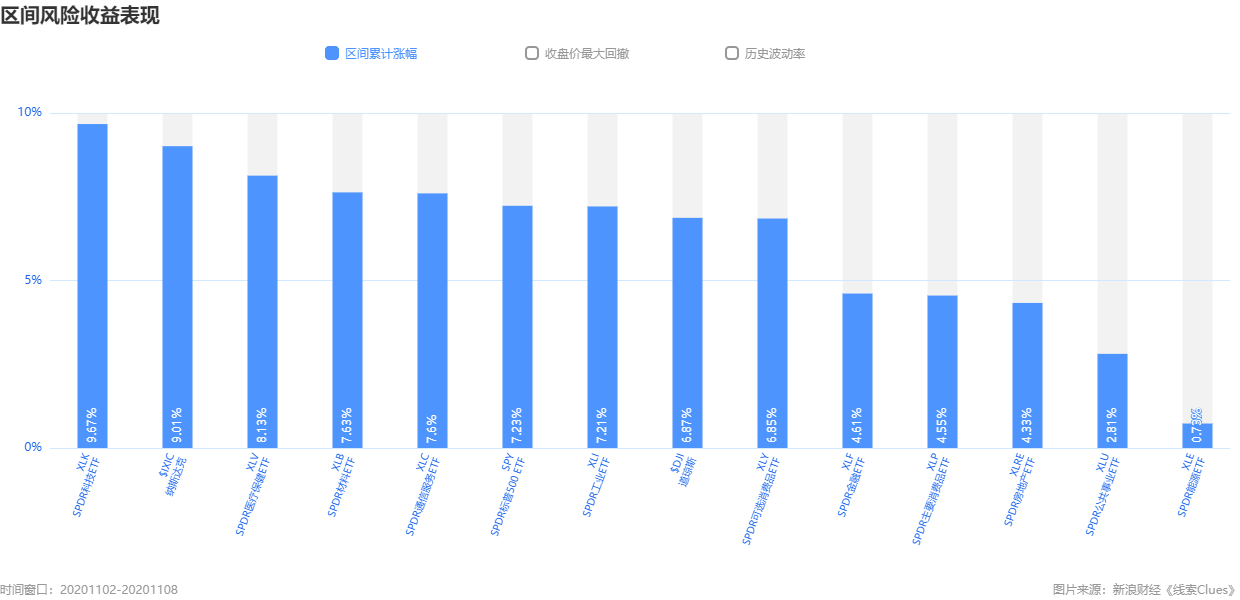Enable the 历史波动率 legend series

[x=732, y=53]
